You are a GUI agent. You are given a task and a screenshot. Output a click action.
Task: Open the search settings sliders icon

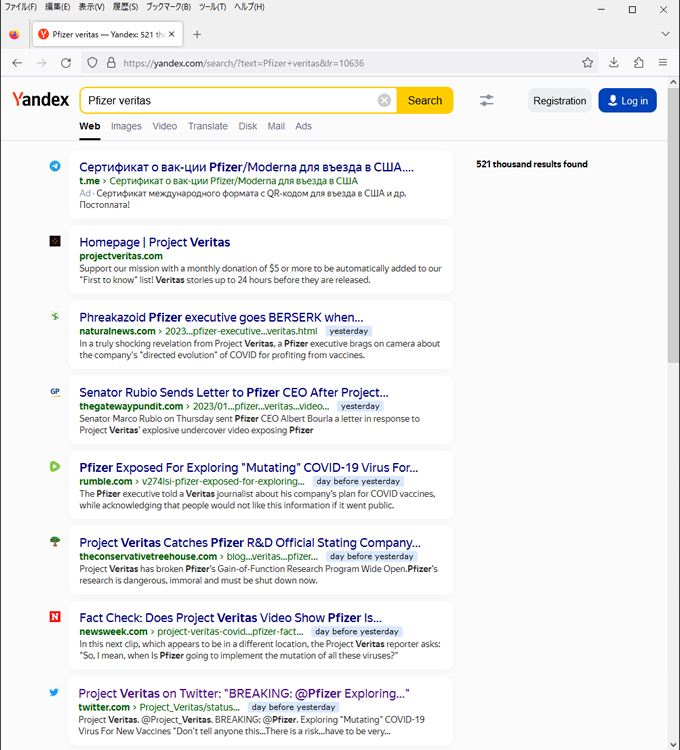click(486, 100)
